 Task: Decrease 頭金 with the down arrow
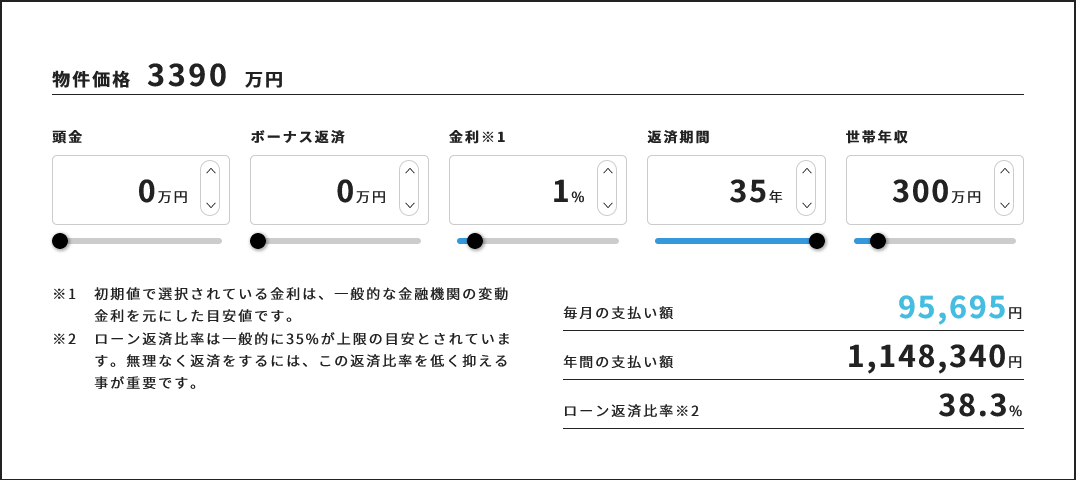[x=210, y=205]
